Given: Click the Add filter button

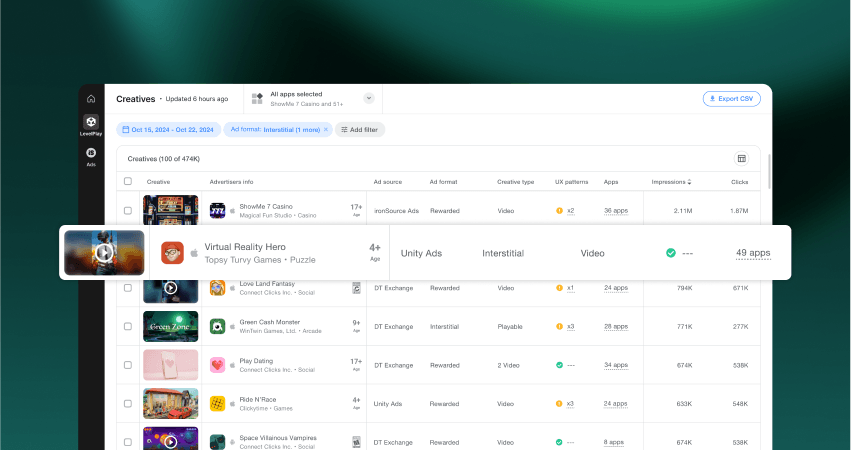Looking at the screenshot, I should [359, 130].
